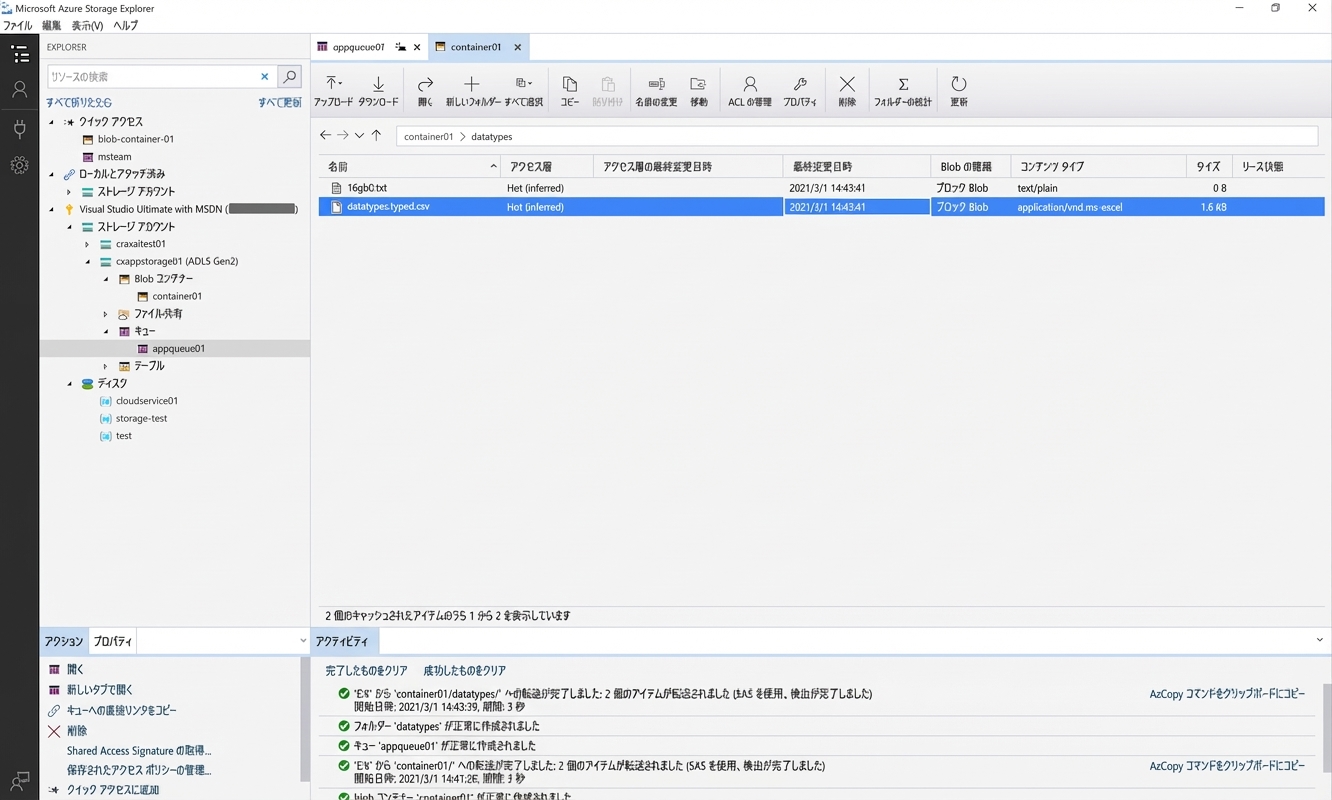1332x800 pixels.
Task: Open the settings gear in the sidebar
Action: coord(19,166)
